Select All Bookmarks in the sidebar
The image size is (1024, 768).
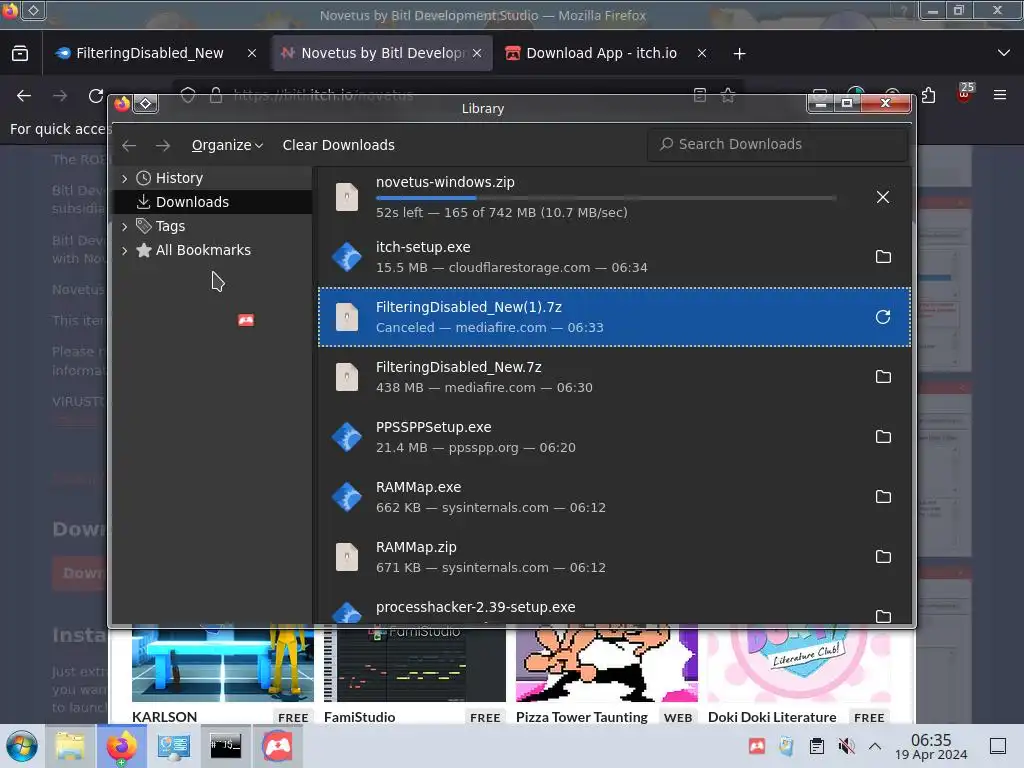tap(212, 250)
